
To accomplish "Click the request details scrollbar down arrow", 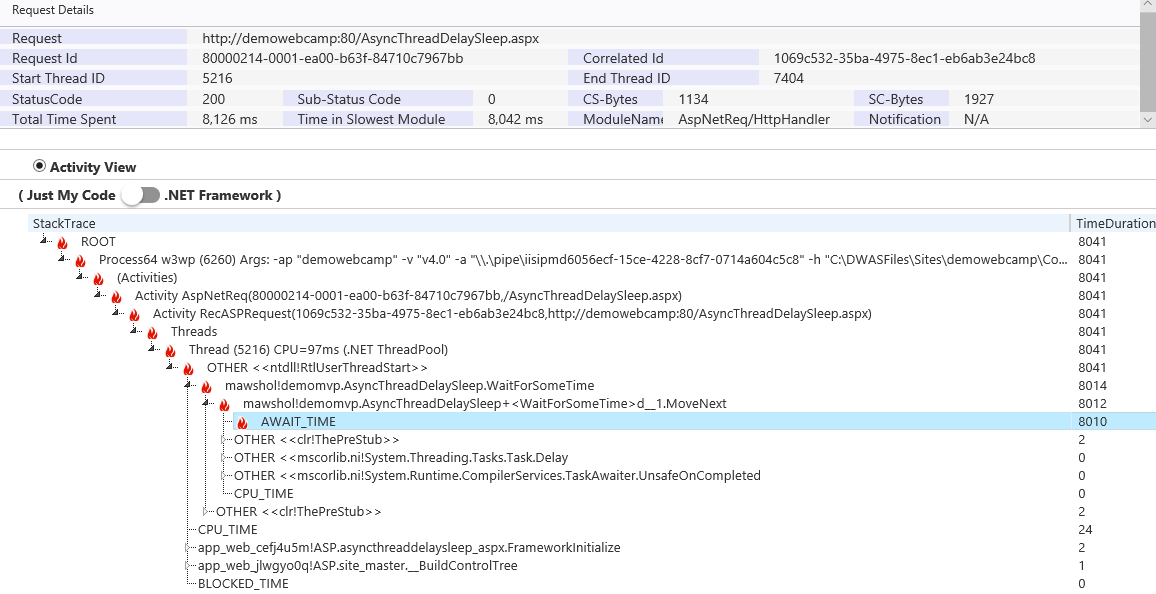I will pyautogui.click(x=1148, y=119).
